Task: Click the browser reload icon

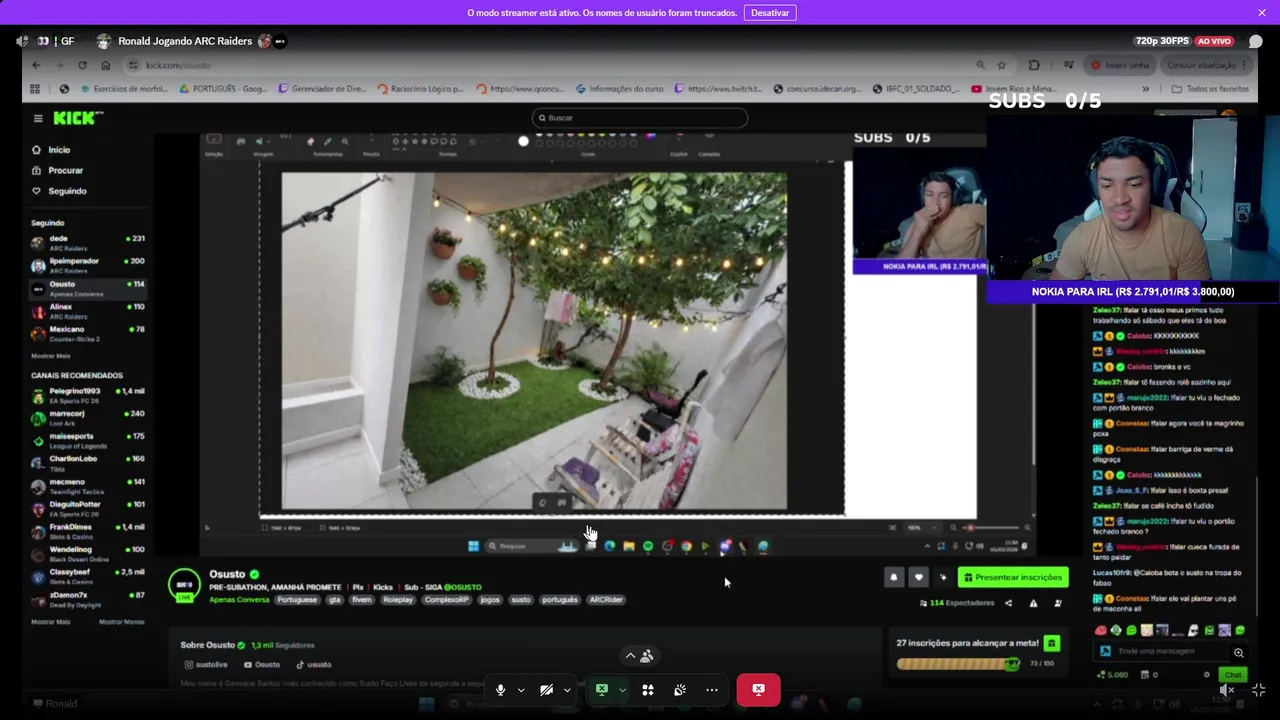Action: [82, 65]
